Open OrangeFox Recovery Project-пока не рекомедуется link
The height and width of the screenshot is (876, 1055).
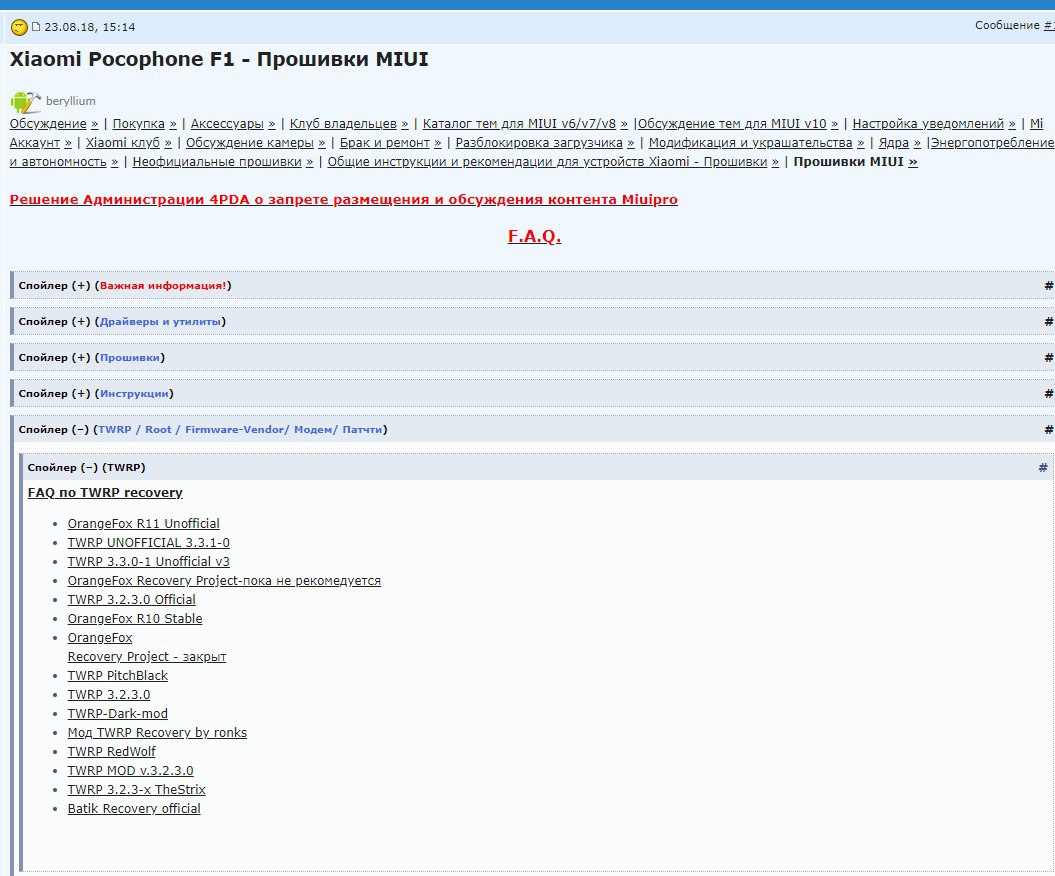(224, 581)
